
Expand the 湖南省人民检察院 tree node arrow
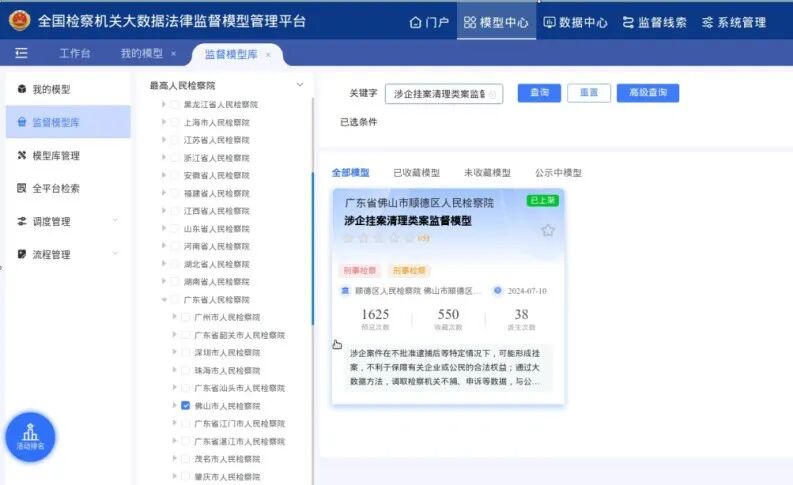tap(164, 281)
